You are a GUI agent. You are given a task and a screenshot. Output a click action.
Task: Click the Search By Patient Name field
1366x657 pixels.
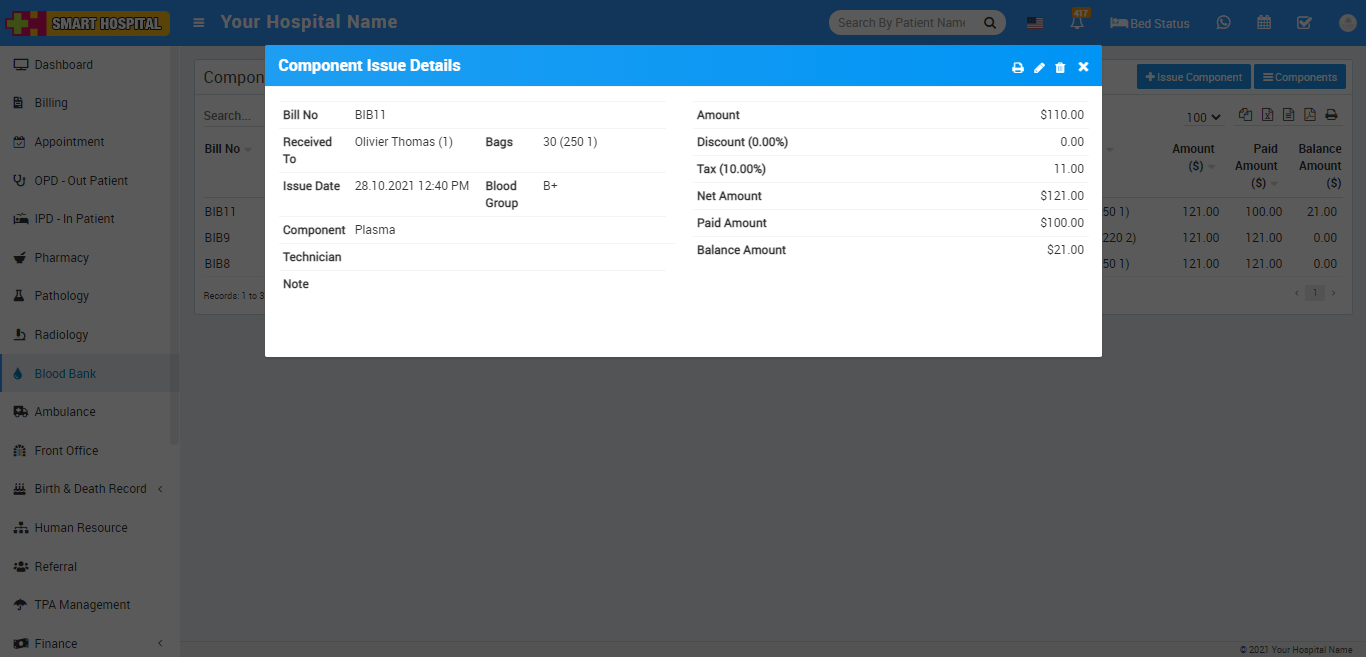(902, 22)
